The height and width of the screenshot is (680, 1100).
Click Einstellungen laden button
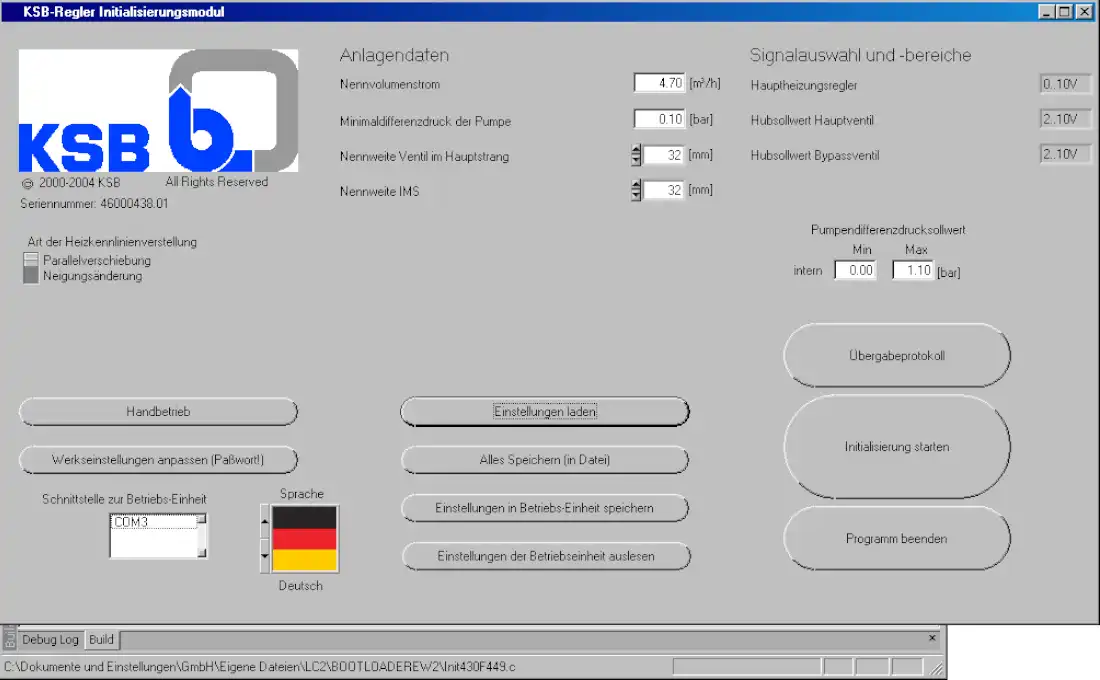pyautogui.click(x=545, y=412)
